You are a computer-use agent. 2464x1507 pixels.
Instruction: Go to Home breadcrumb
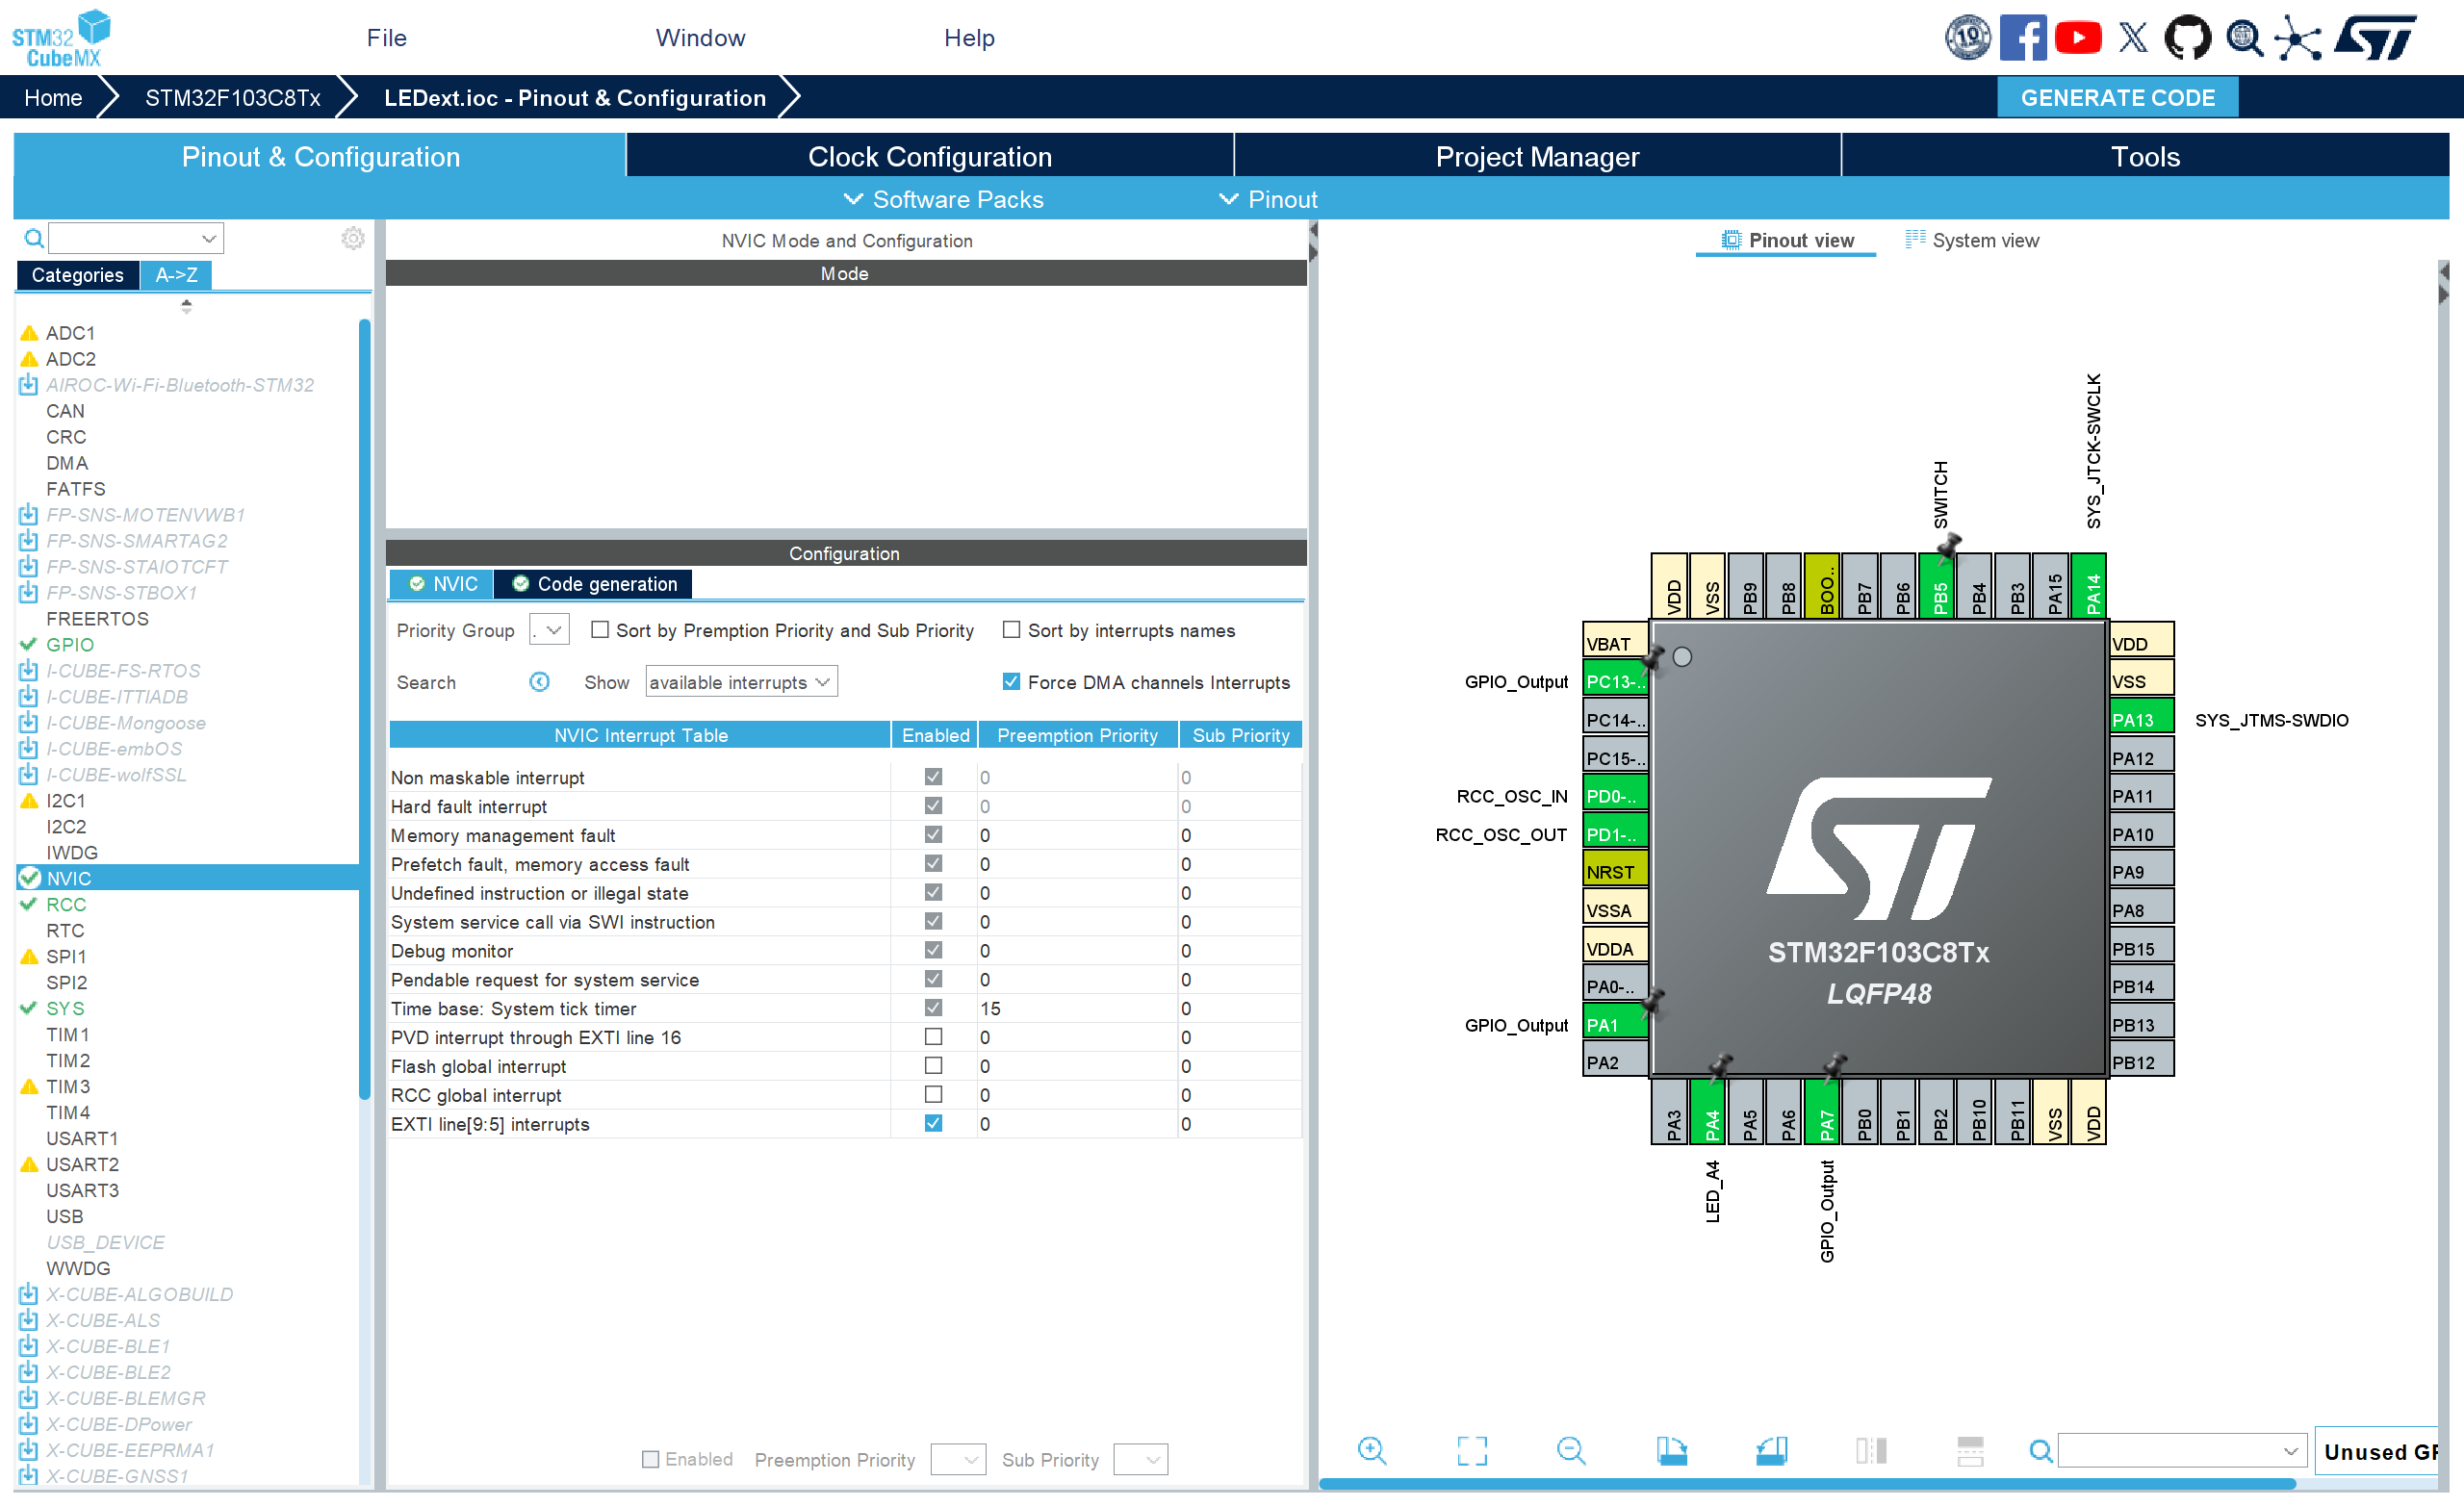53,98
